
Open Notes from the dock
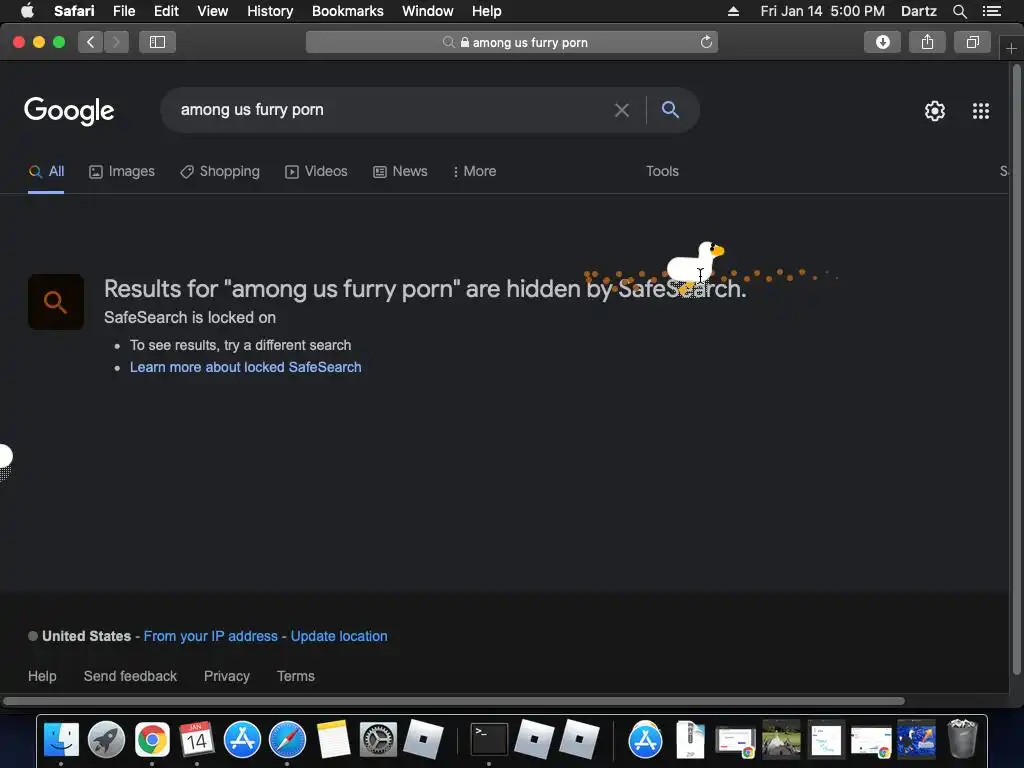pos(333,740)
